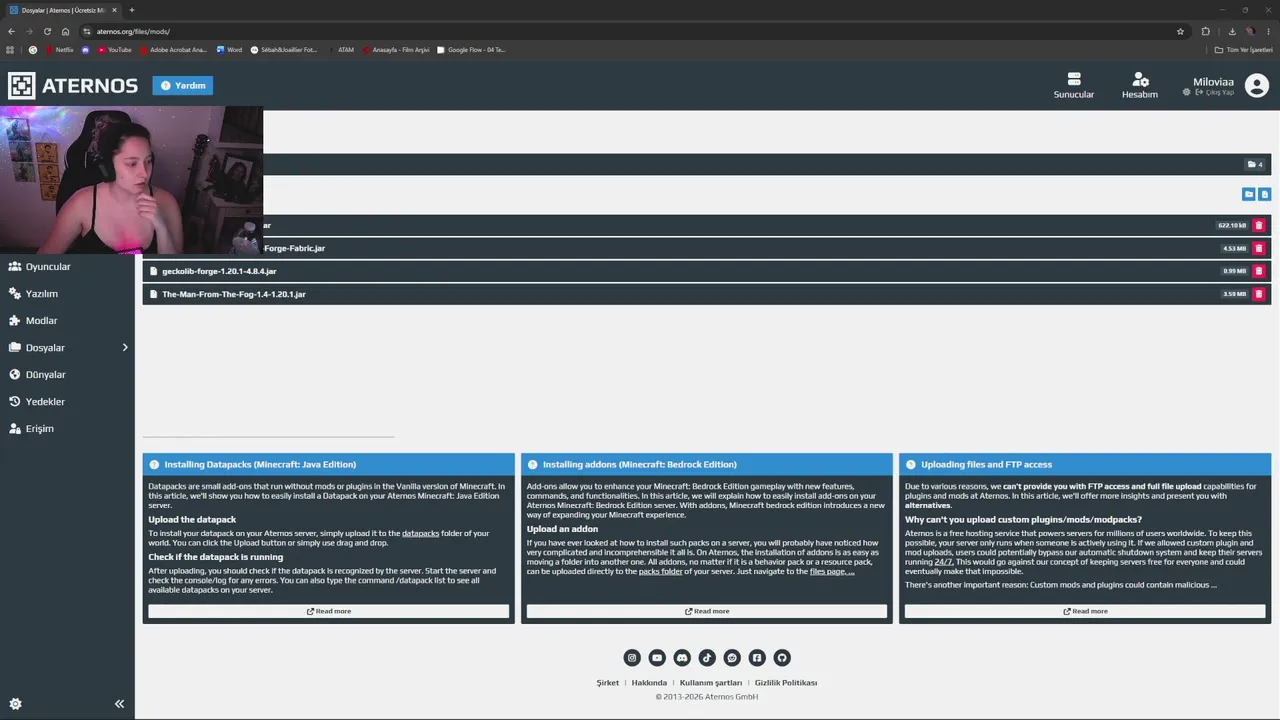Open Yazılım in the sidebar
1280x720 pixels.
point(67,294)
